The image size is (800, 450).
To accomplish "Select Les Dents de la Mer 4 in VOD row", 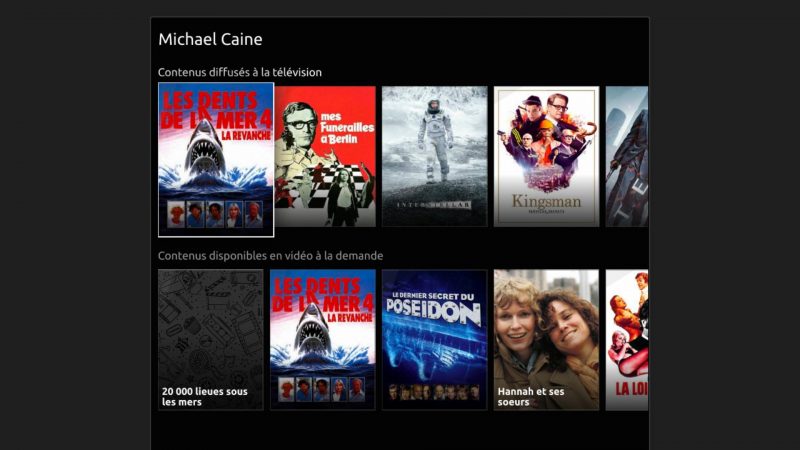I will (x=322, y=340).
